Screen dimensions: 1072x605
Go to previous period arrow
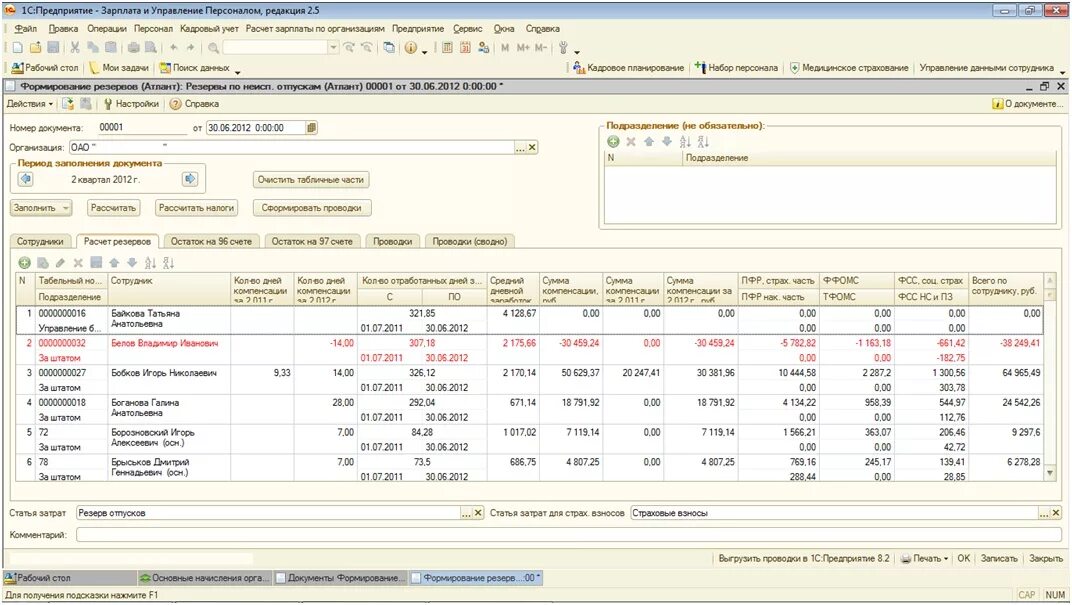tap(26, 179)
